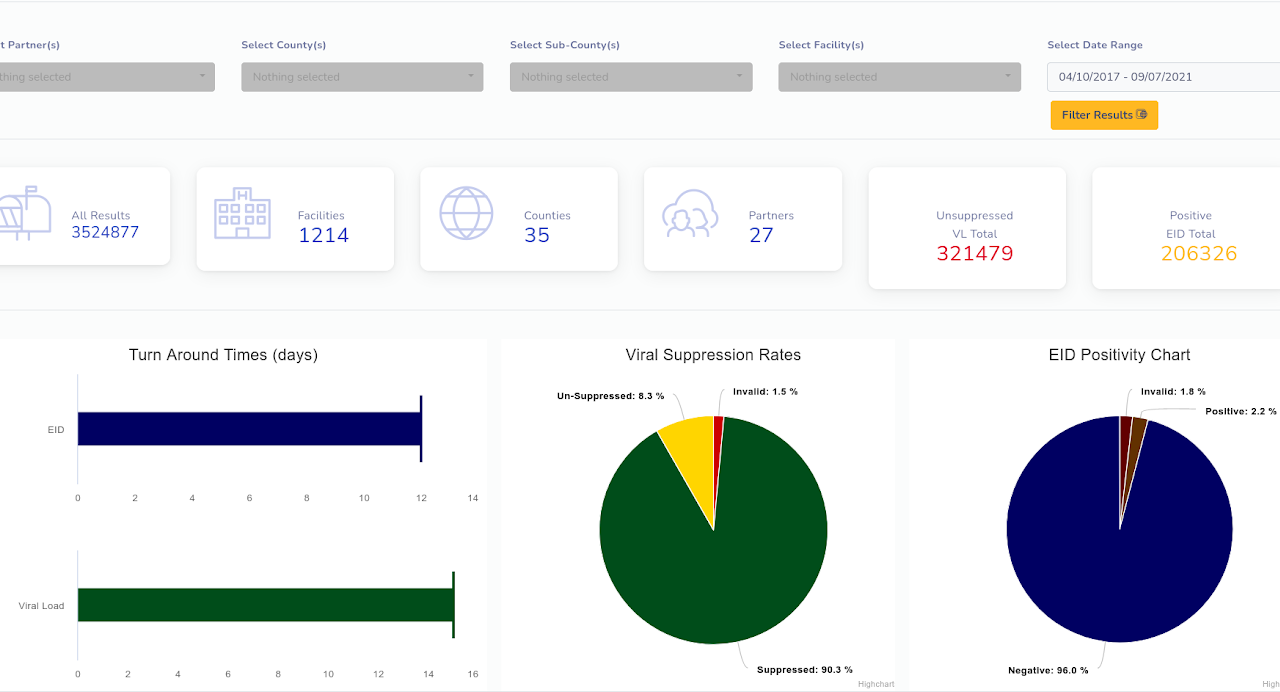Open Highcharts credit link under Viral Suppression chart
The image size is (1280, 692).
tap(876, 685)
